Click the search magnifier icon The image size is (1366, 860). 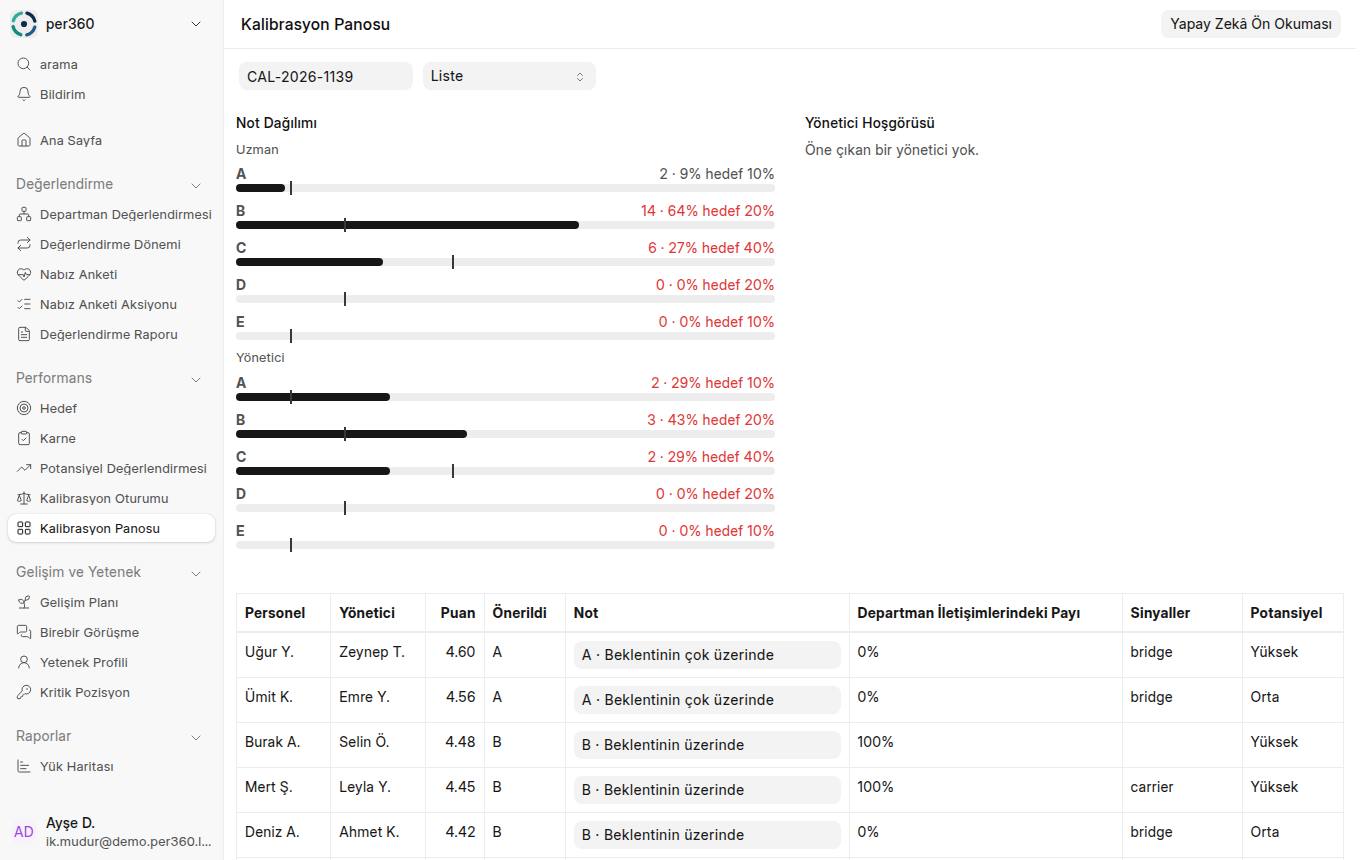click(x=24, y=64)
